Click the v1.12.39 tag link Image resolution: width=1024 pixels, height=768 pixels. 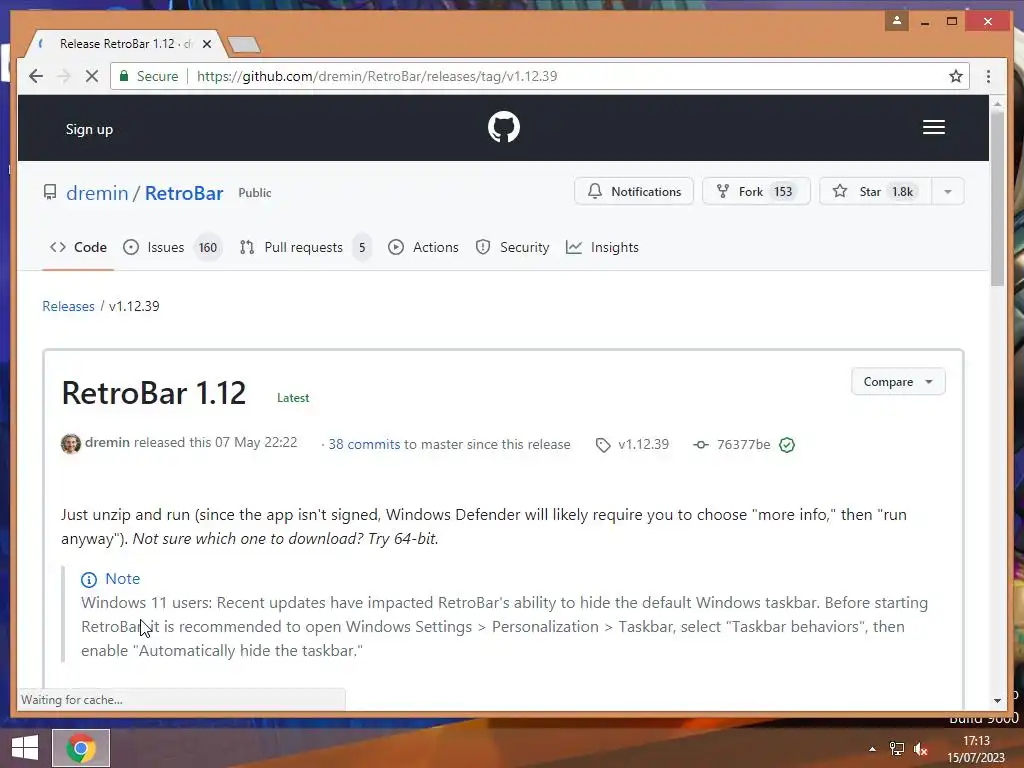(643, 445)
